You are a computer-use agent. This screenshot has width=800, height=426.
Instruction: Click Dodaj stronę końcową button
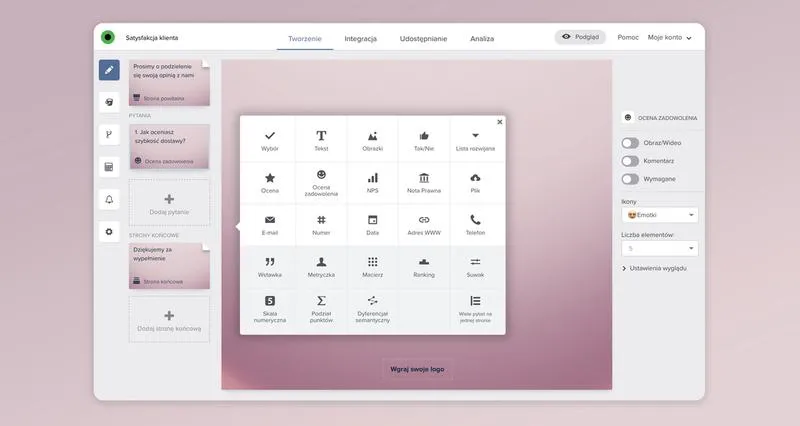[x=169, y=319]
